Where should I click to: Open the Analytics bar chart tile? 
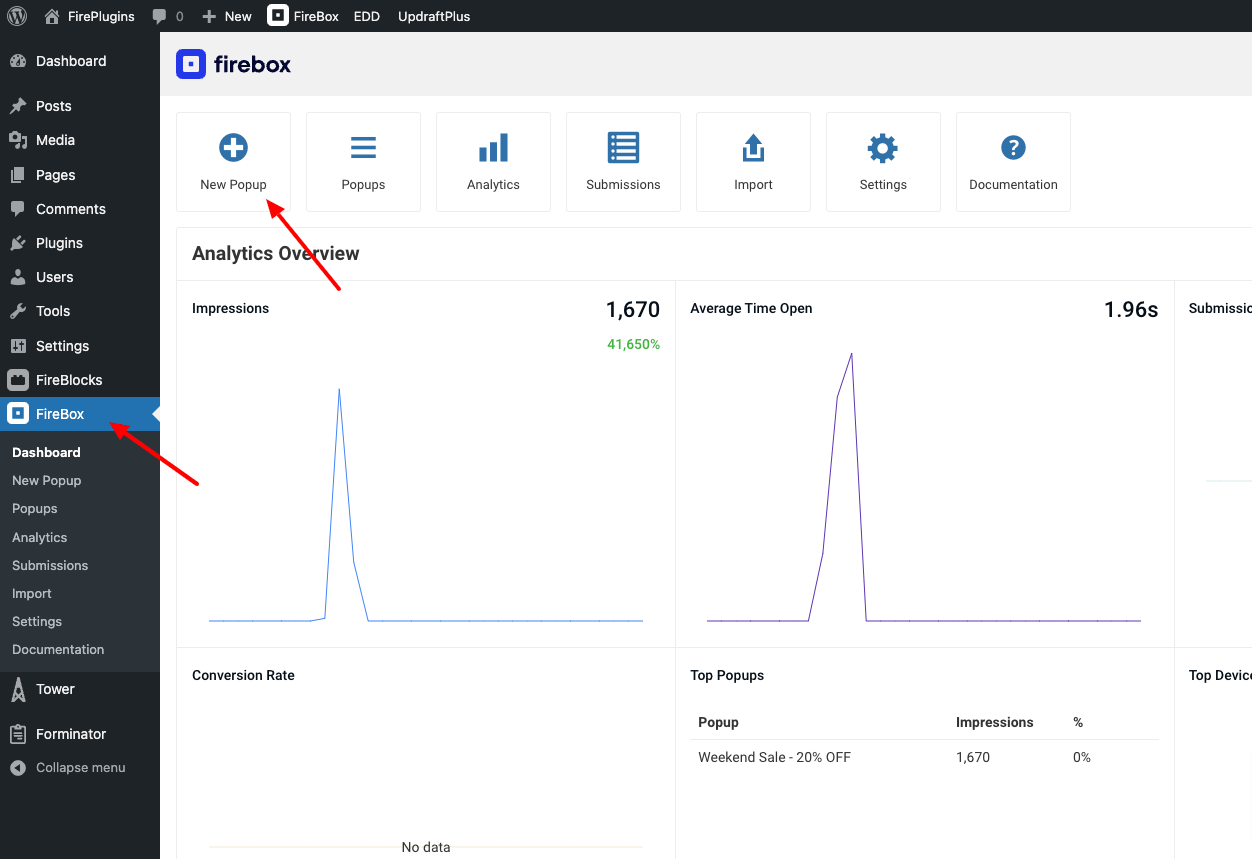click(493, 162)
